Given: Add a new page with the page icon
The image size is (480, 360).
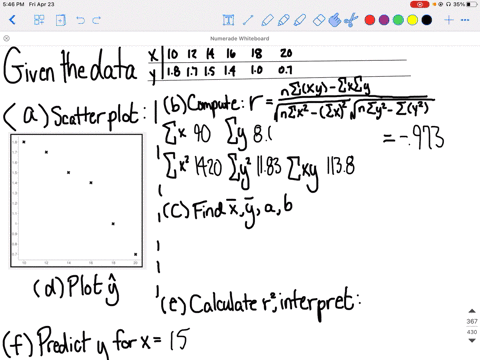Looking at the screenshot, I should click(60, 20).
